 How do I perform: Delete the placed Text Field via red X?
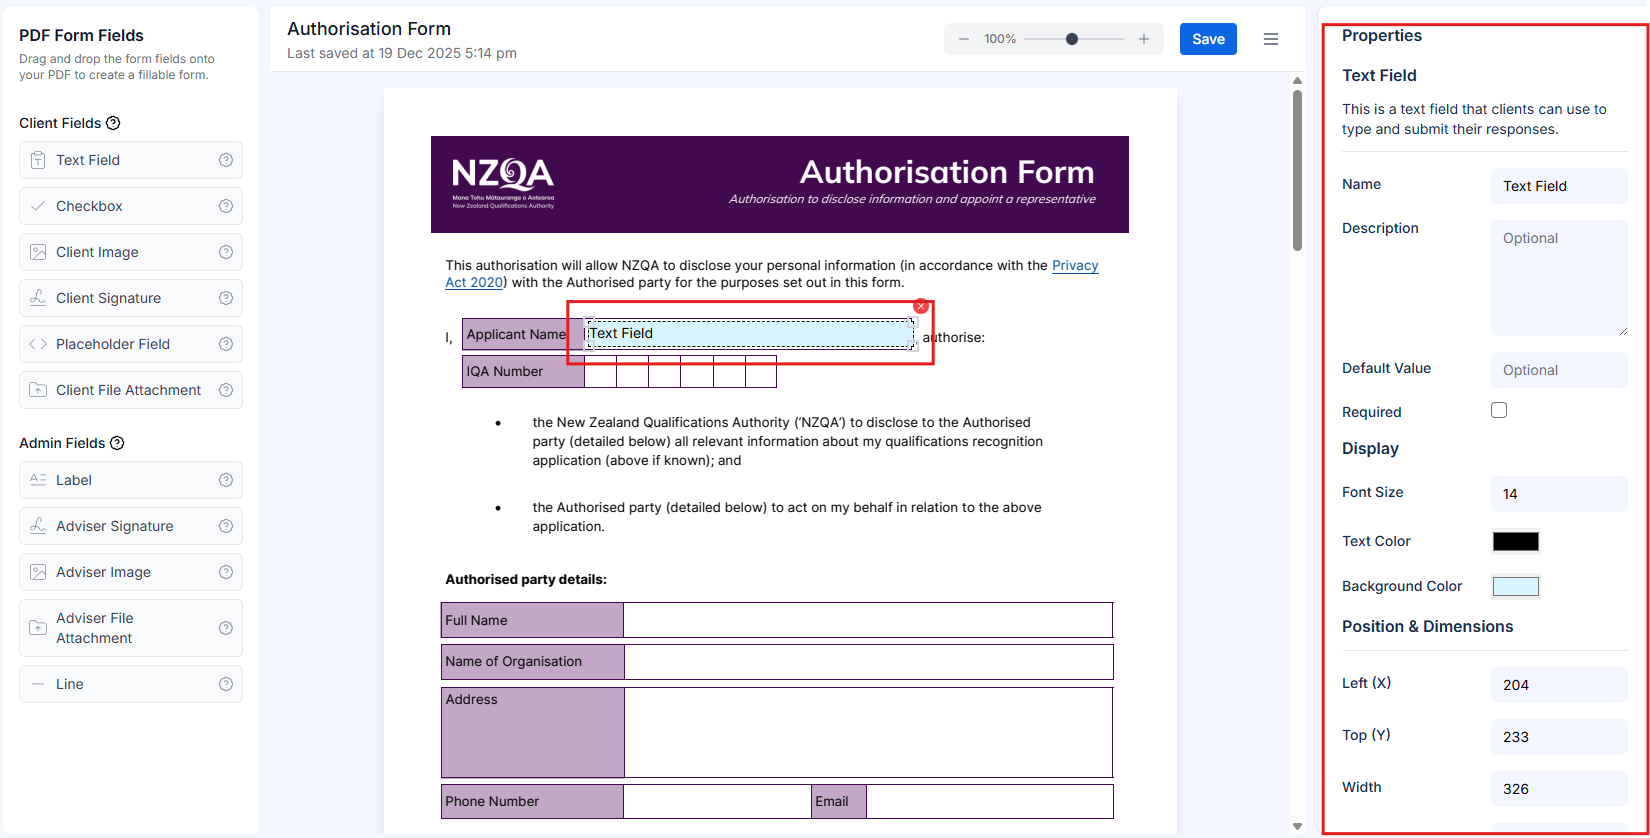[x=921, y=306]
